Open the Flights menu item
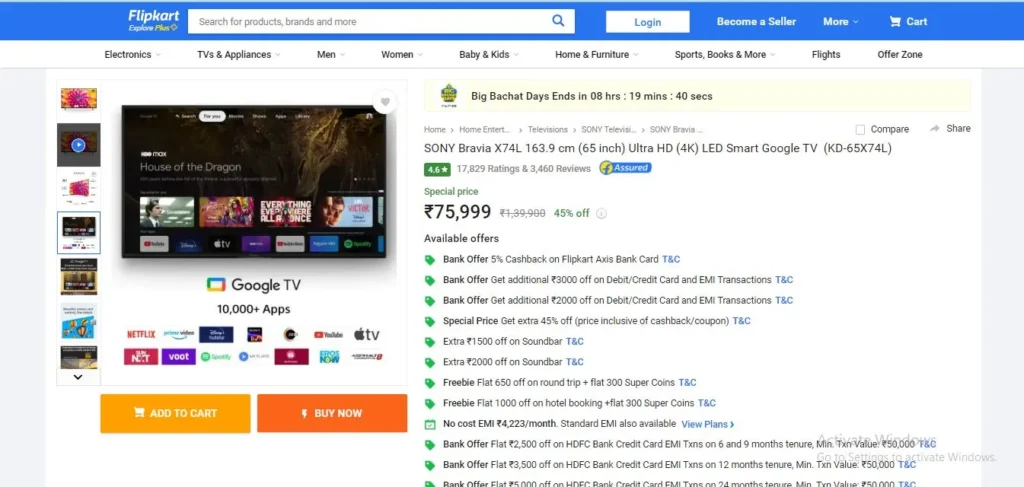Screen dimensions: 1024x487 point(826,55)
